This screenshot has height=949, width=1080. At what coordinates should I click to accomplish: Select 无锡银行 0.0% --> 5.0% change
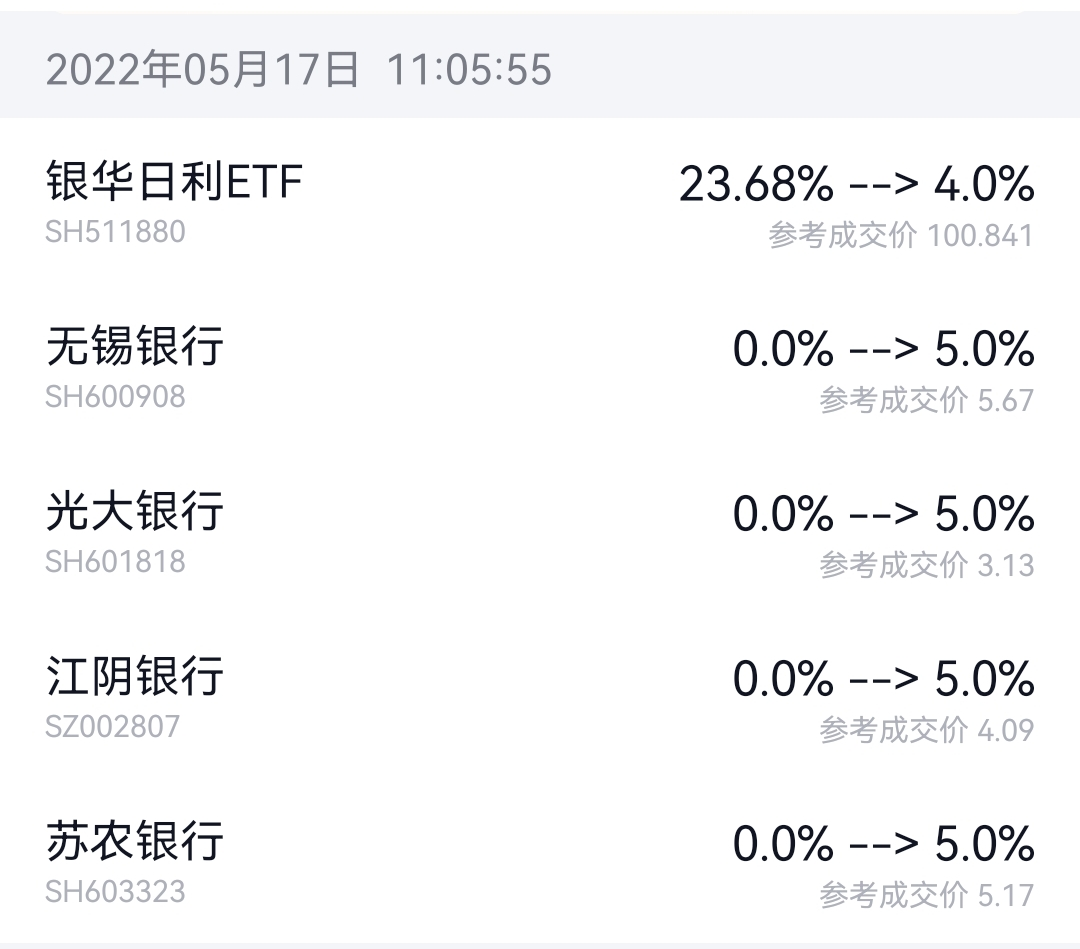tap(883, 350)
